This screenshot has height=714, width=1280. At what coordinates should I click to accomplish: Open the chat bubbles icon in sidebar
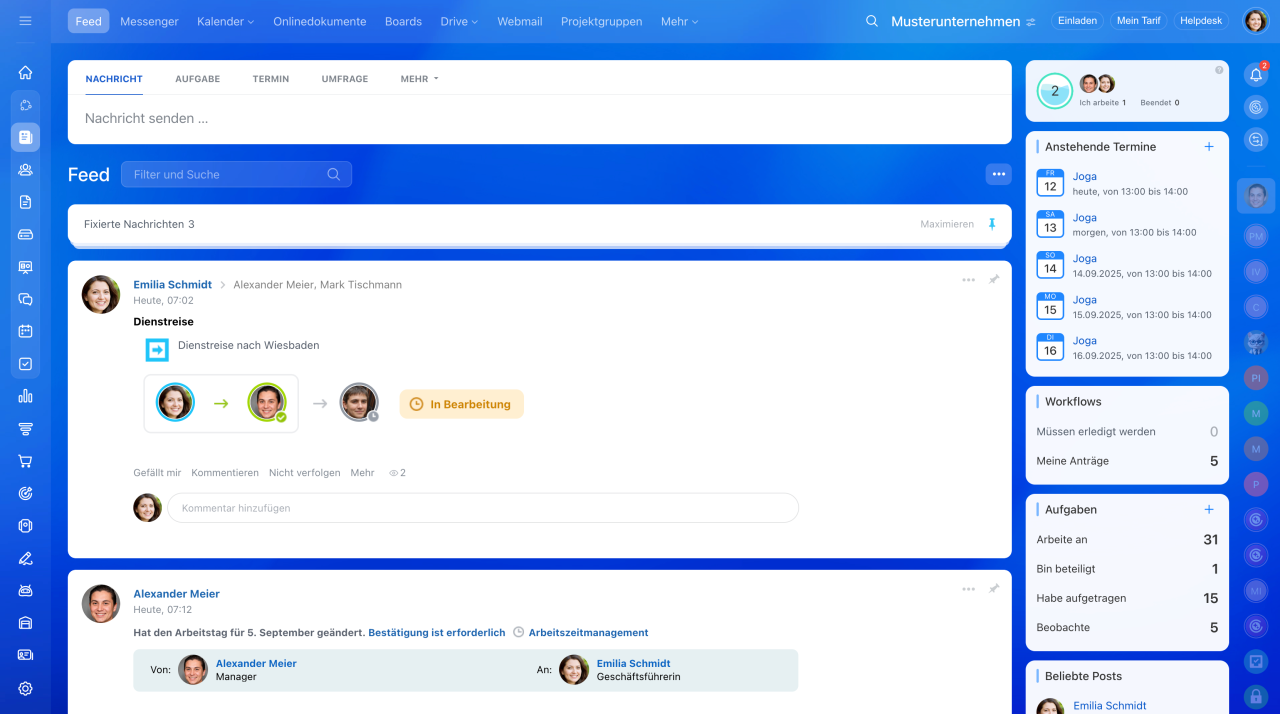25,299
